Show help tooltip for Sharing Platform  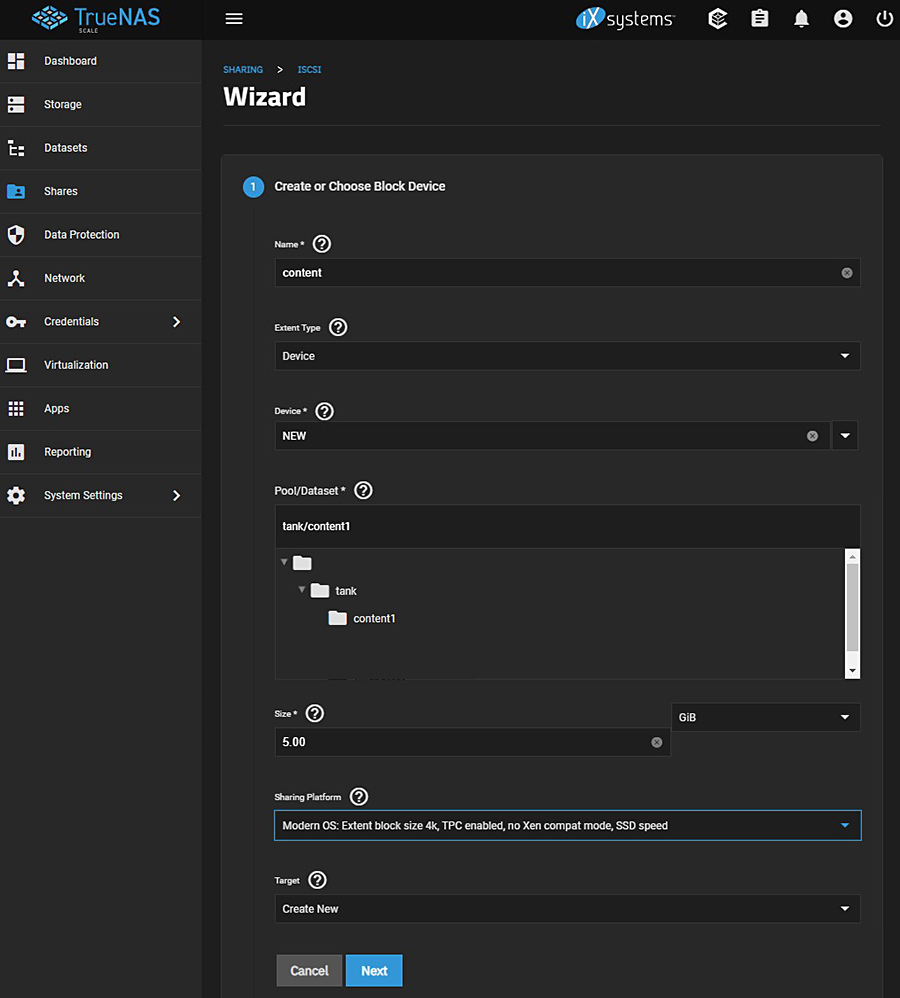pos(359,797)
